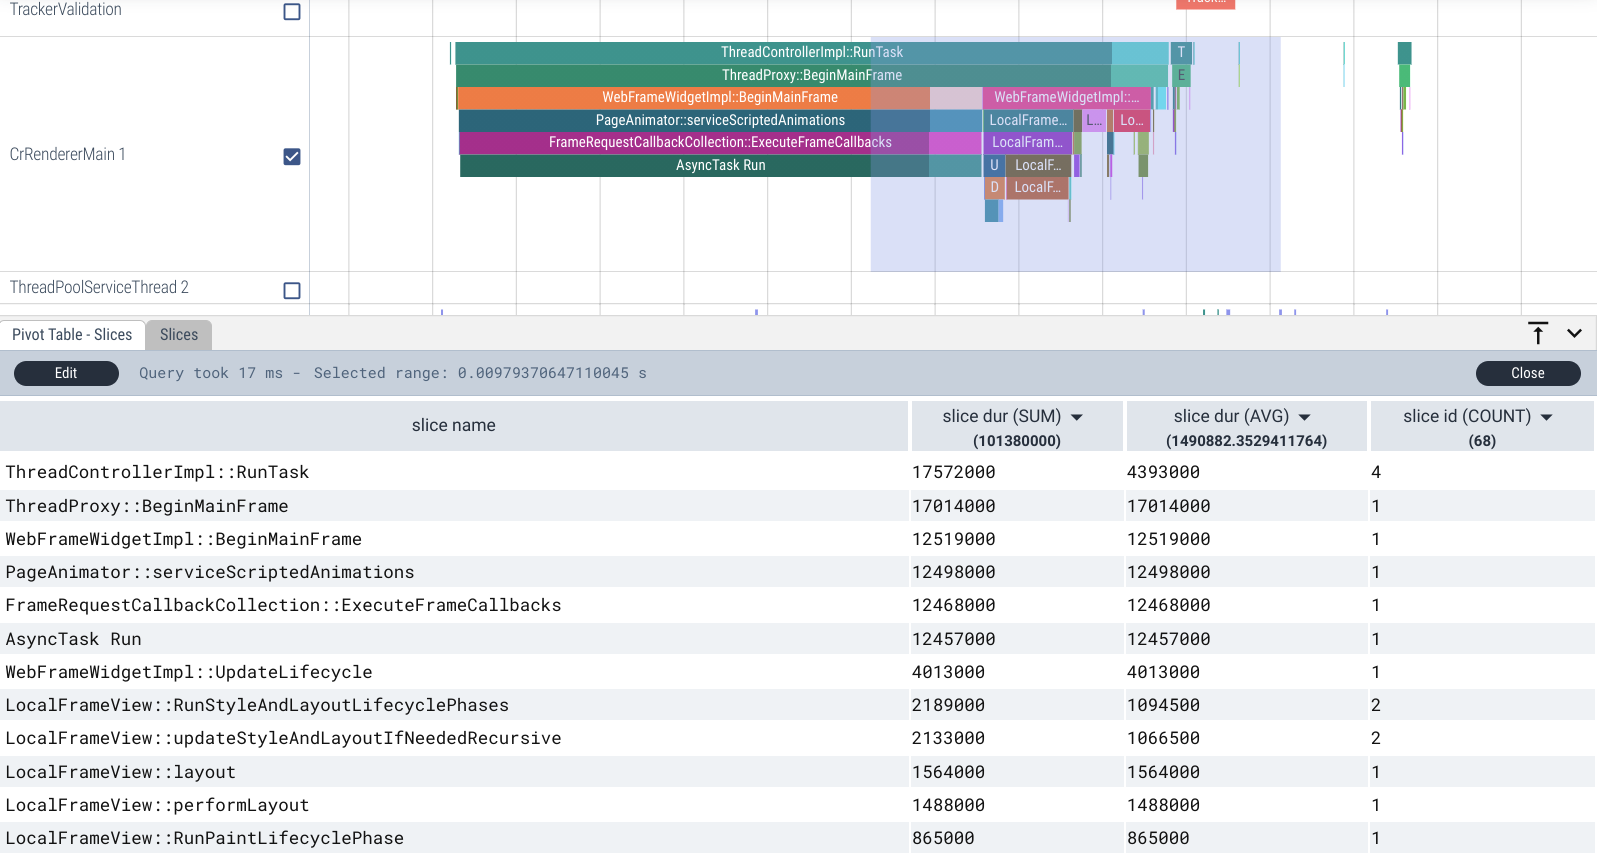Enable the TrackerValidation track checkbox
This screenshot has height=857, width=1597.
tap(292, 12)
